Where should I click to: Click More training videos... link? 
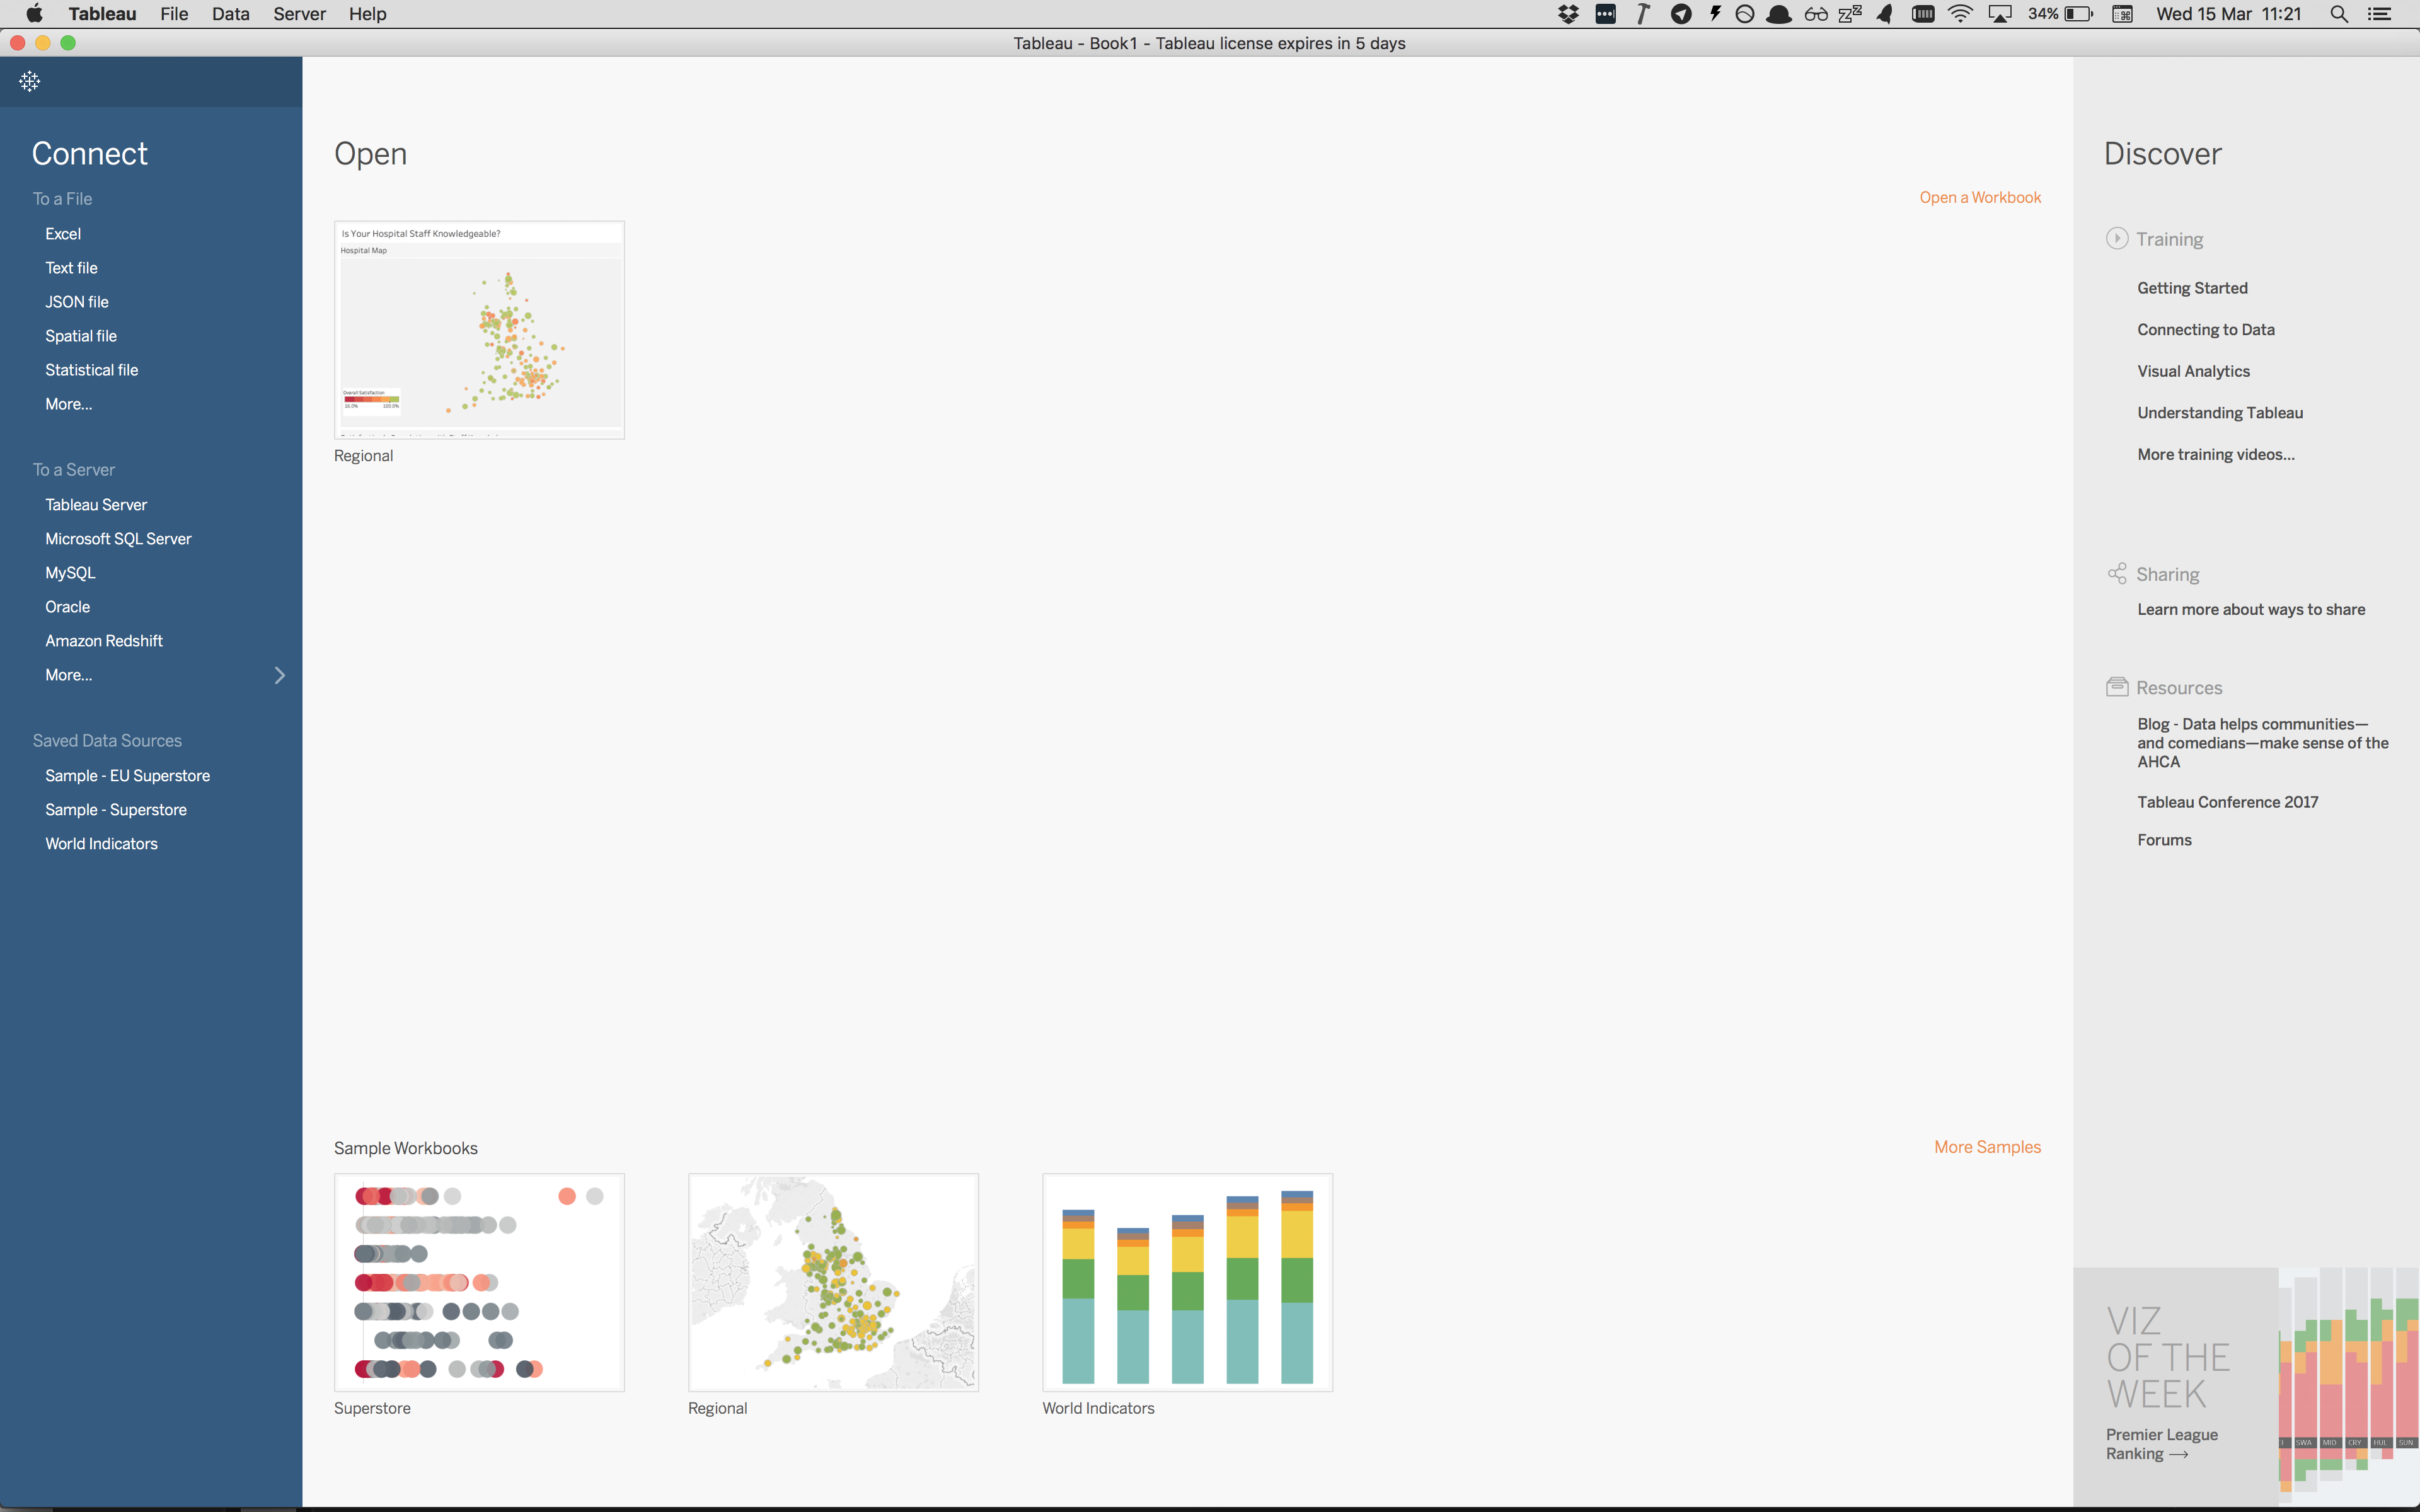coord(2215,454)
